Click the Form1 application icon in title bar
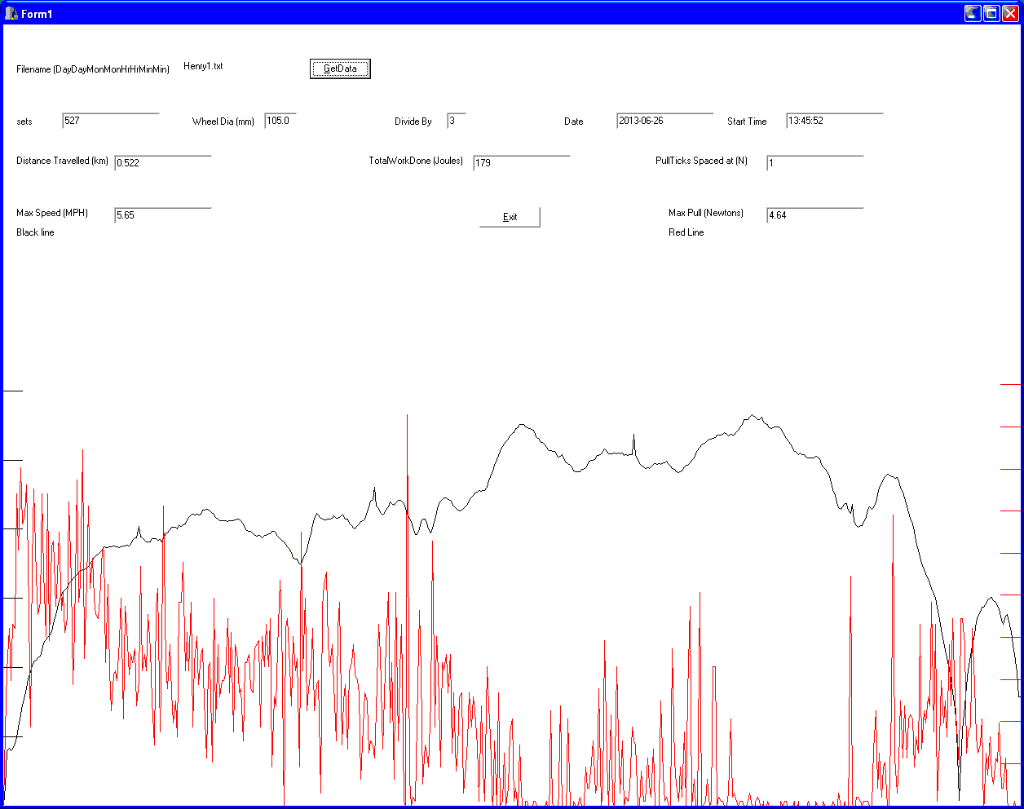This screenshot has height=809, width=1024. (11, 14)
